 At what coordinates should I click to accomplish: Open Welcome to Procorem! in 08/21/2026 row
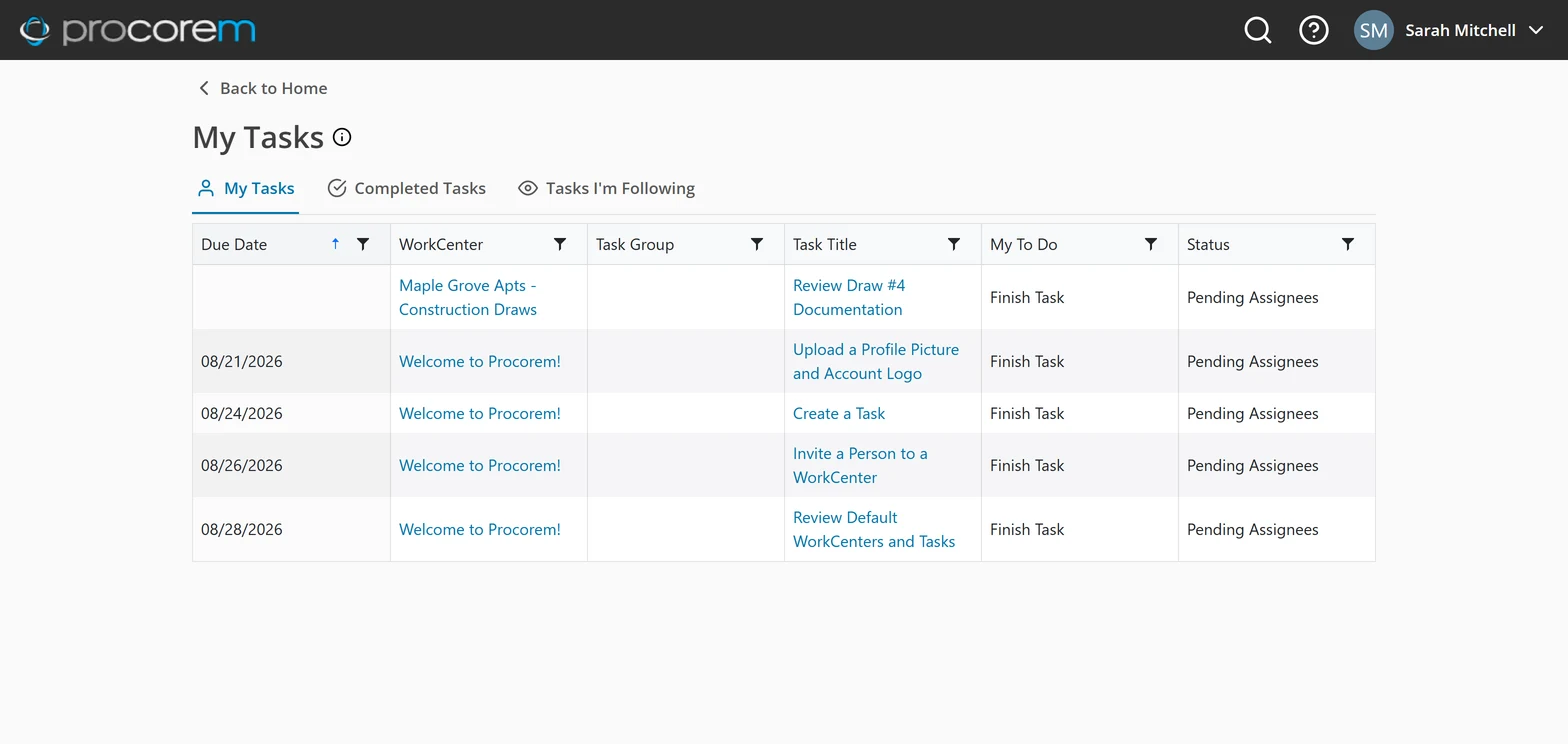point(480,361)
